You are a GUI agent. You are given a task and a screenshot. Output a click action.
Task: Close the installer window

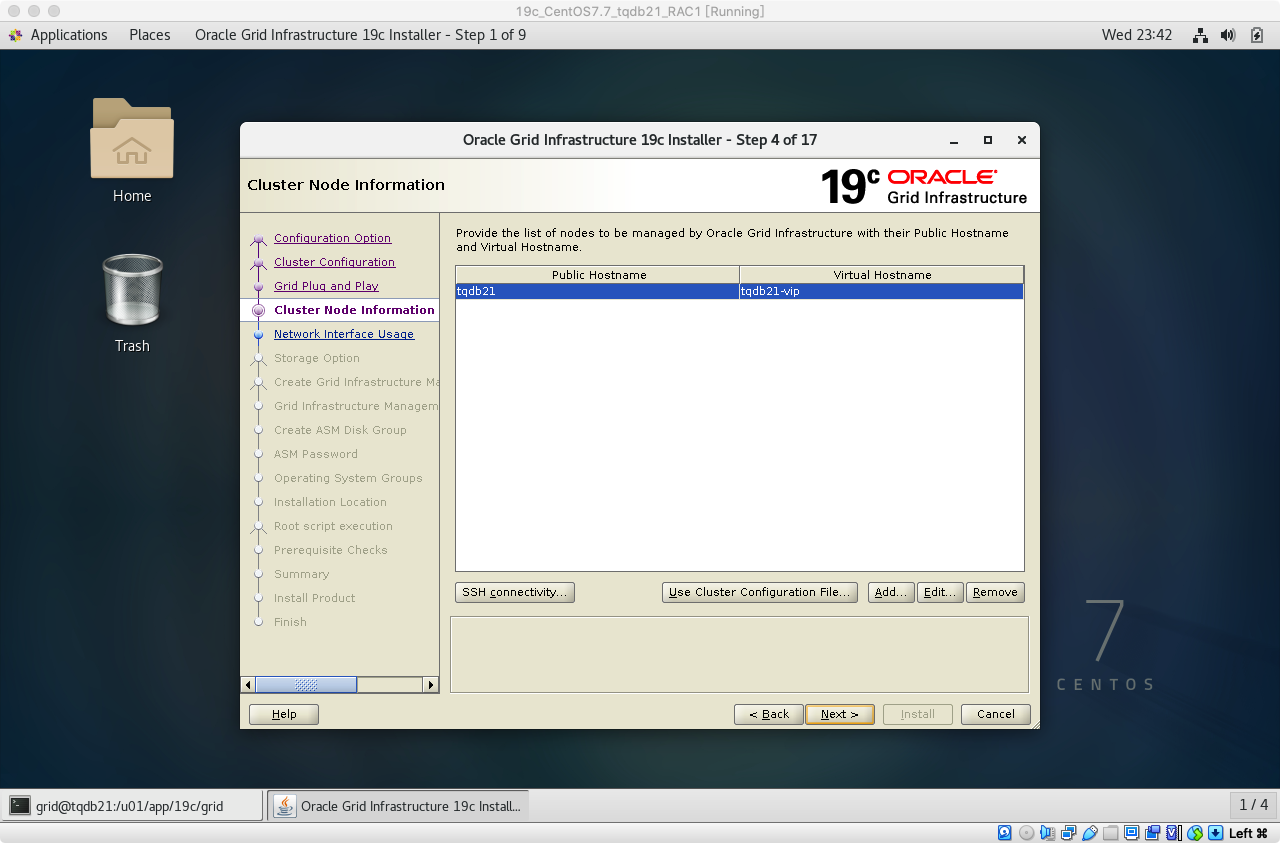(x=1021, y=141)
